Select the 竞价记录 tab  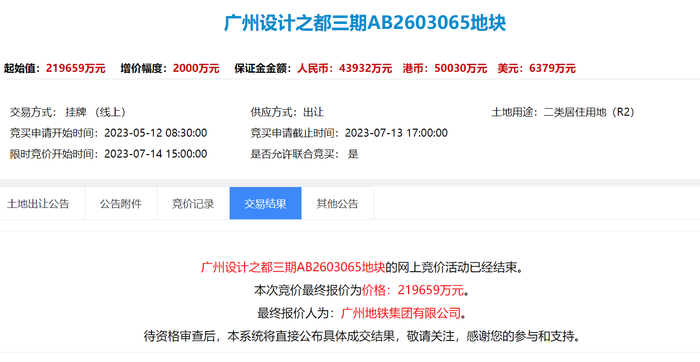pyautogui.click(x=193, y=204)
